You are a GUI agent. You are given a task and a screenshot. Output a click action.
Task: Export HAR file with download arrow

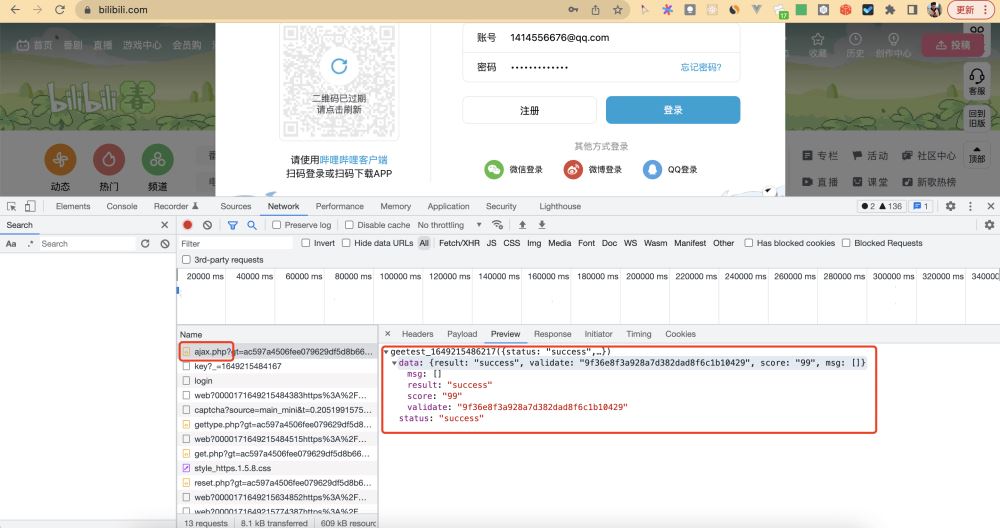541,225
